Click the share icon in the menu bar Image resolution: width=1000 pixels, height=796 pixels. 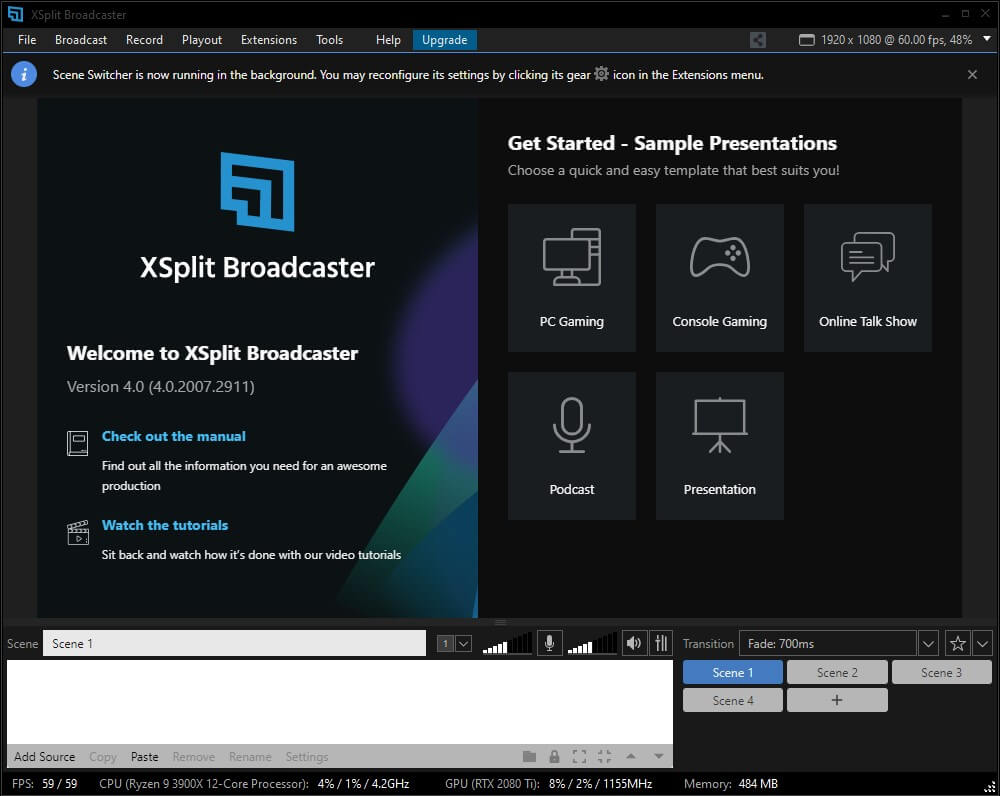pos(758,40)
